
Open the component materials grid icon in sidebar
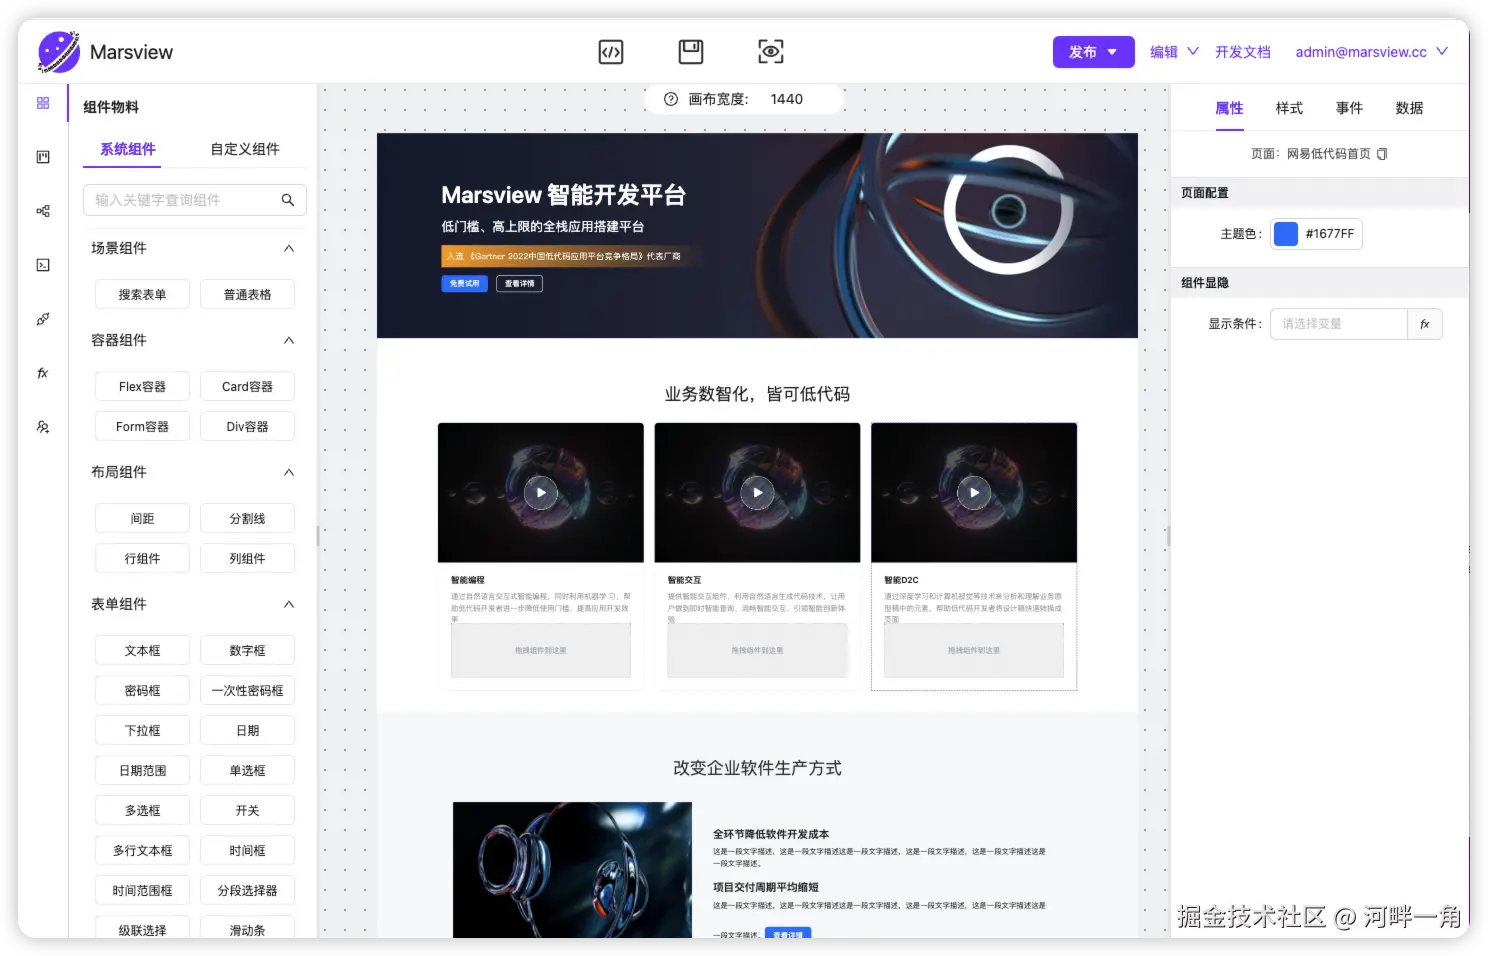coord(43,103)
